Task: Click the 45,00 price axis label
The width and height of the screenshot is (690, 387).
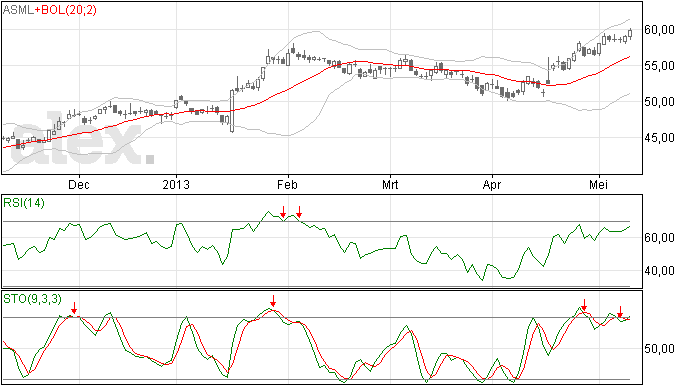Action: point(659,138)
